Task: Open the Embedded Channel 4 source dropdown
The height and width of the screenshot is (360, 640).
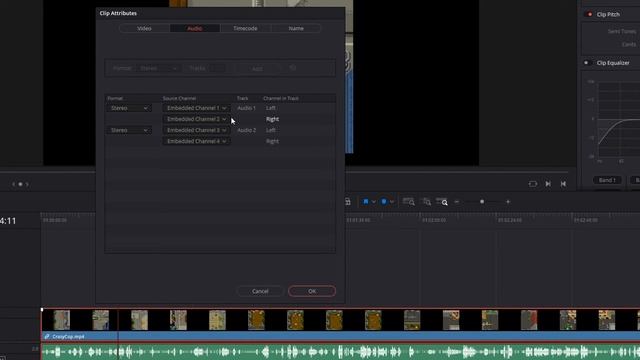Action: click(196, 141)
